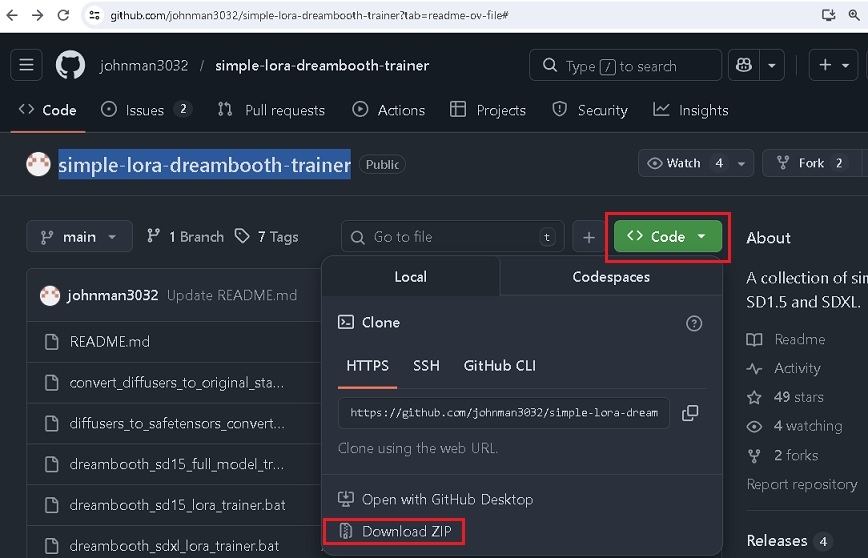This screenshot has height=558, width=868.
Task: Click the Go to file search field
Action: click(450, 237)
